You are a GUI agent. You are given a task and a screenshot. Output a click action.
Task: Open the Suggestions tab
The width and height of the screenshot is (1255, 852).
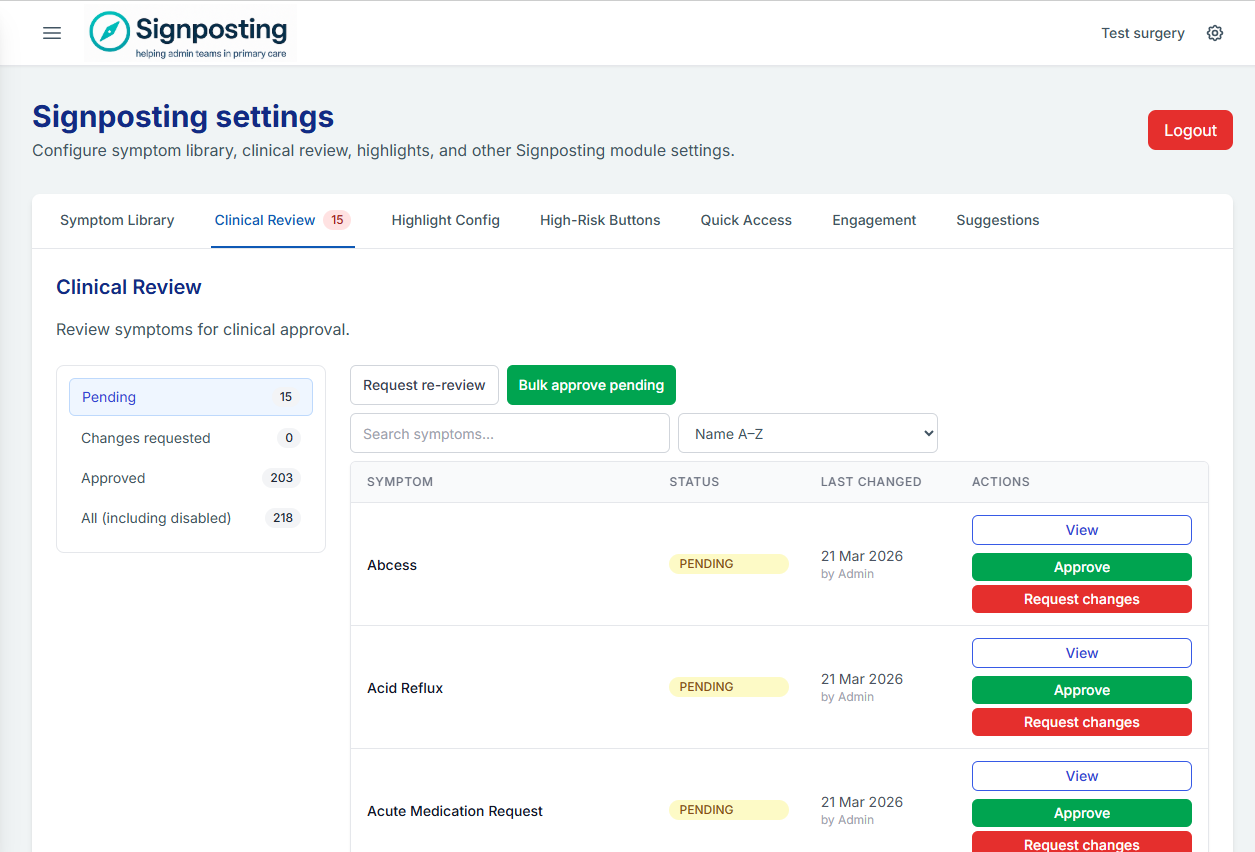click(x=997, y=220)
